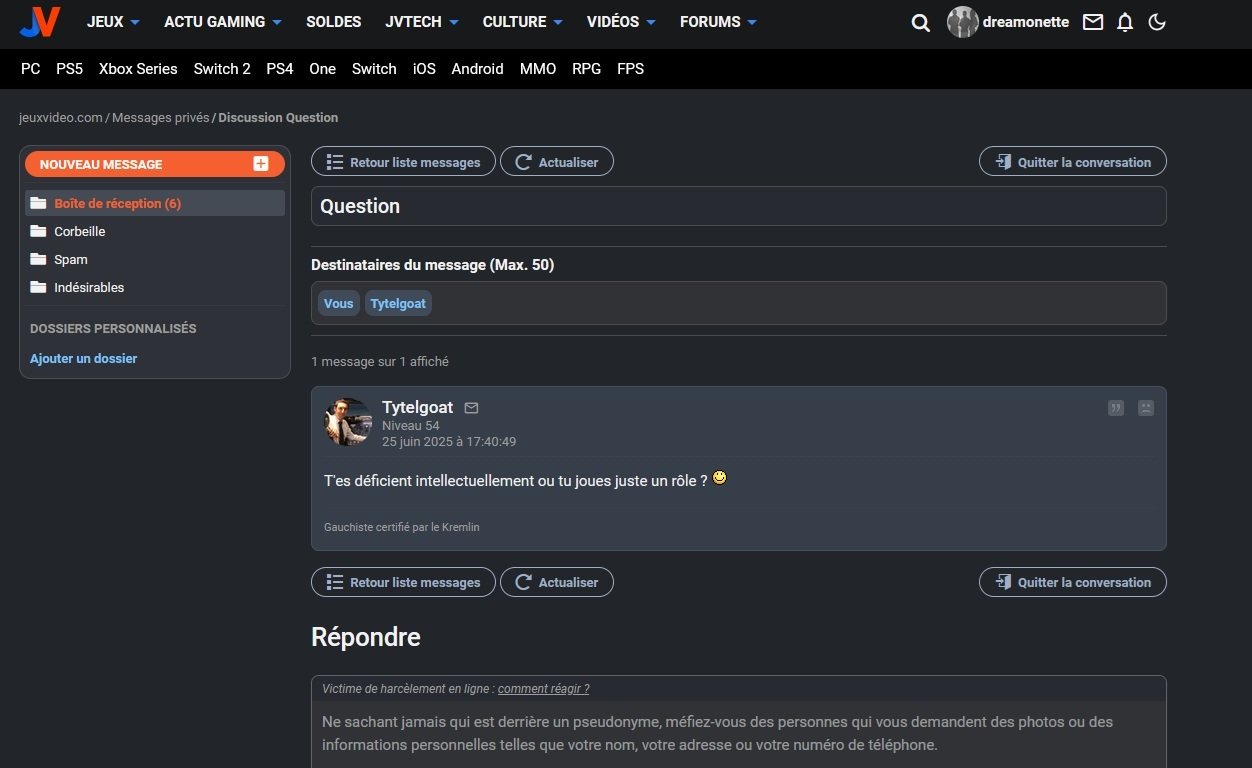Viewport: 1252px width, 768px height.
Task: Click top Retour liste messages button
Action: [x=403, y=162]
